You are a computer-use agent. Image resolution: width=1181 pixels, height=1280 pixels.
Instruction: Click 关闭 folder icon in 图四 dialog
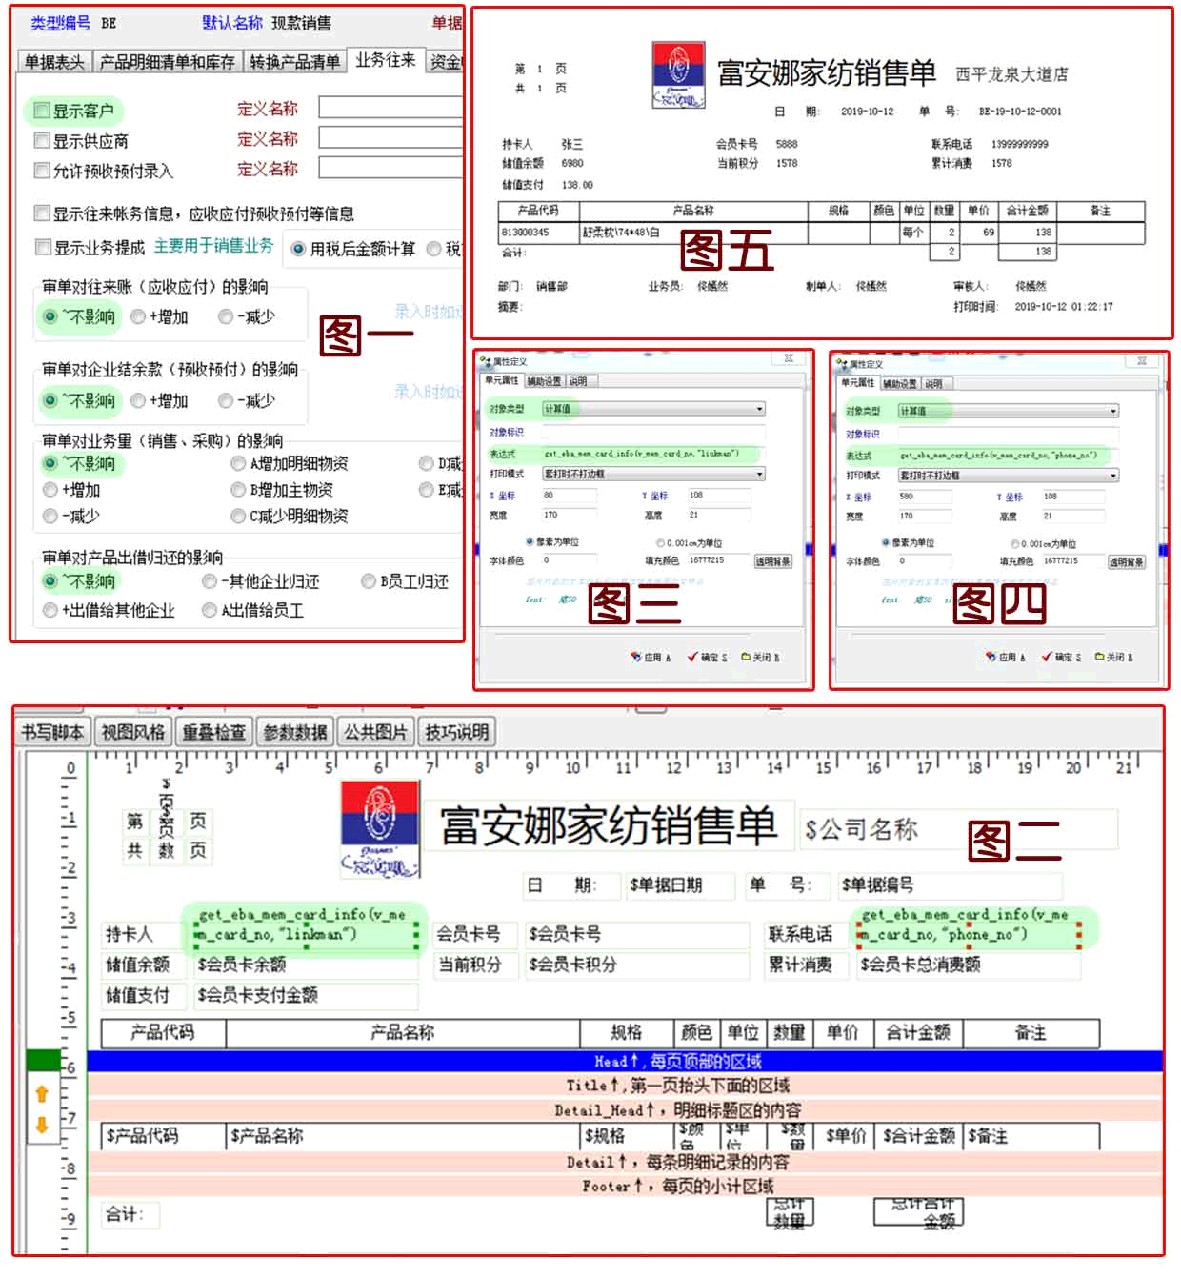[1099, 657]
